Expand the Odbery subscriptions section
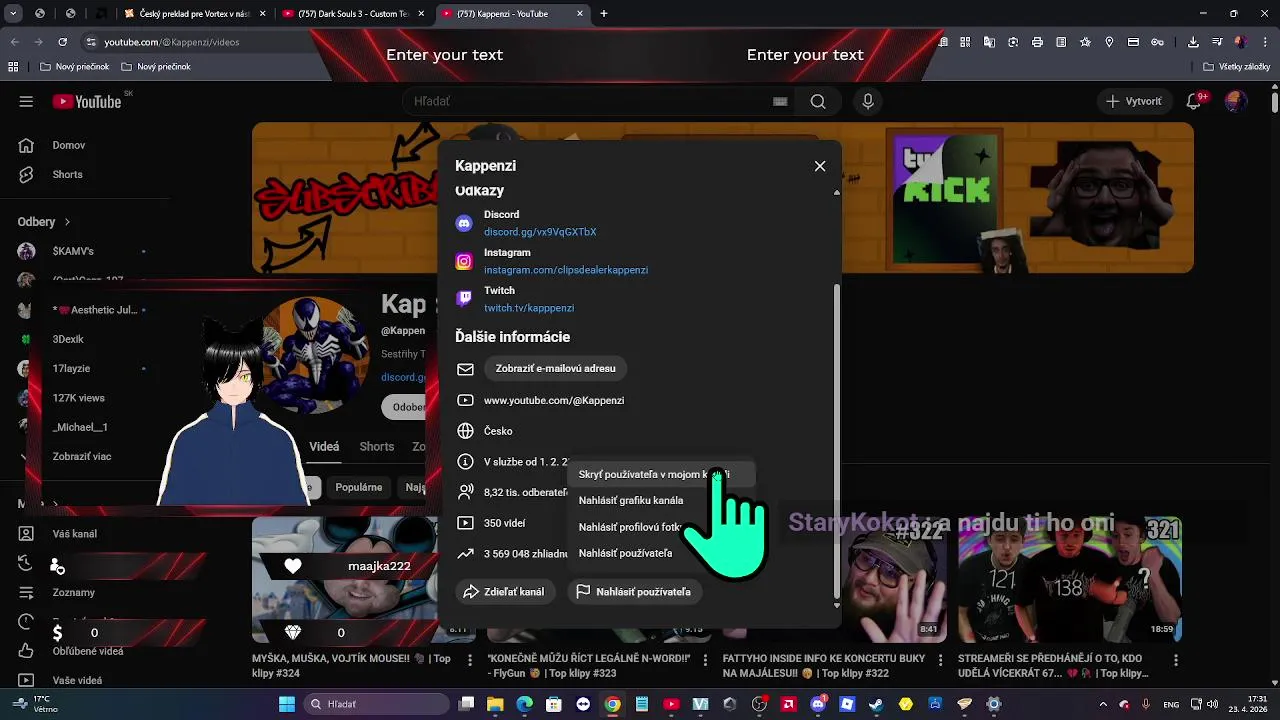This screenshot has height=720, width=1280. [44, 222]
